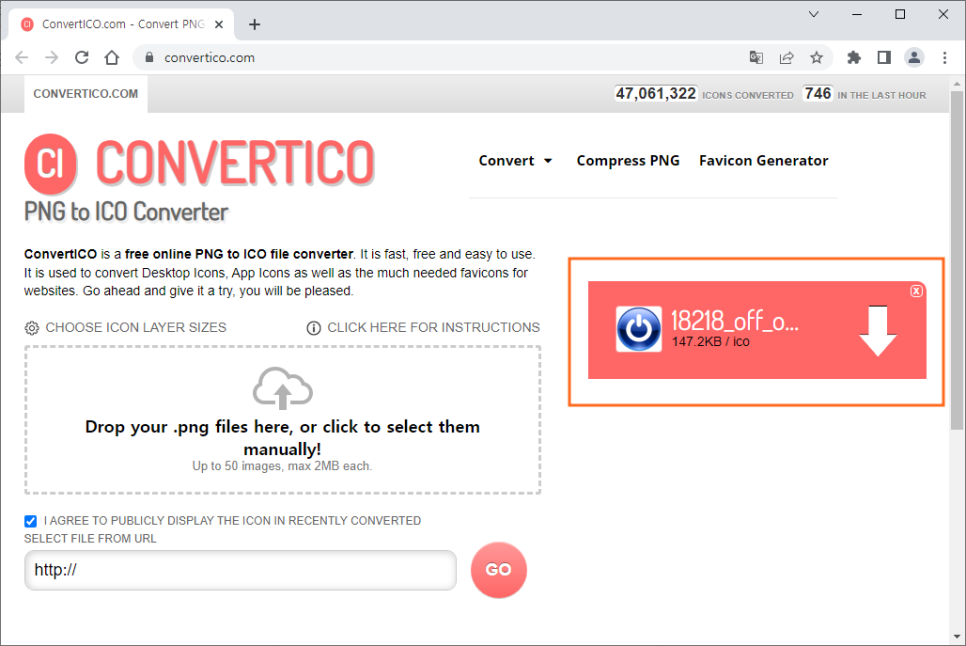This screenshot has height=646, width=966.
Task: Click CHOOSE ICON LAYER SIZES link
Action: coord(136,328)
